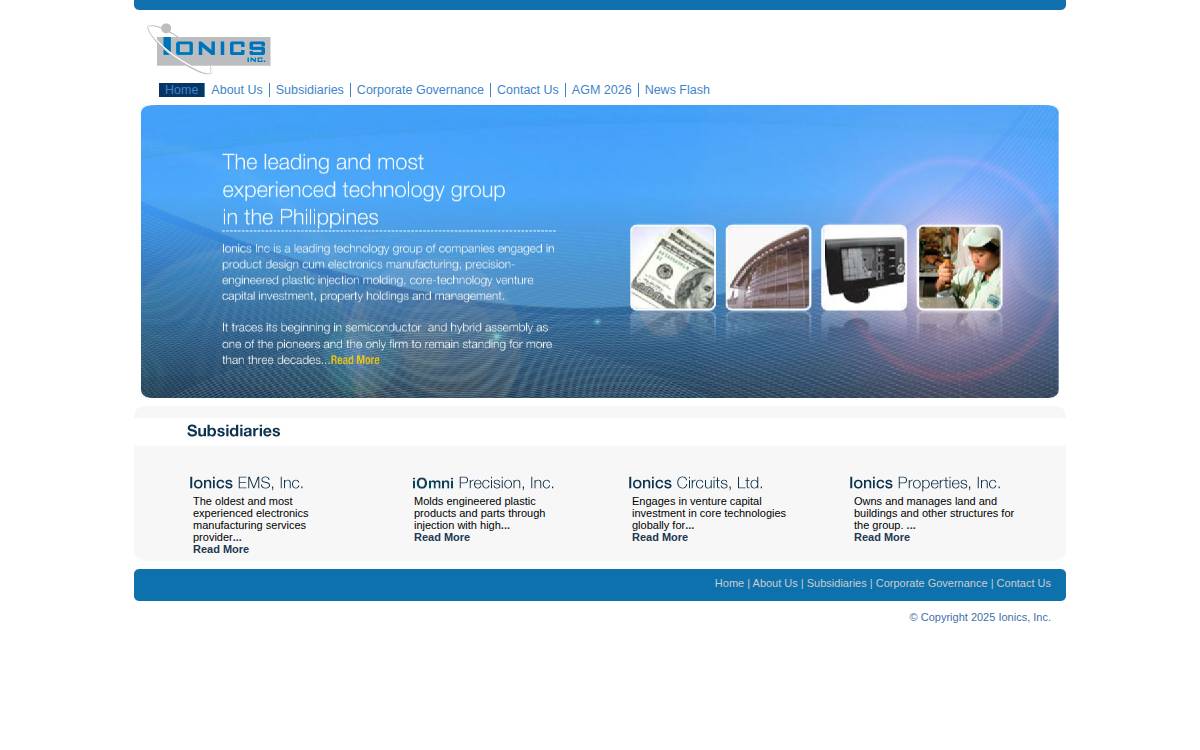Read More under Ionics Properties description
The height and width of the screenshot is (750, 1200).
pyautogui.click(x=882, y=537)
